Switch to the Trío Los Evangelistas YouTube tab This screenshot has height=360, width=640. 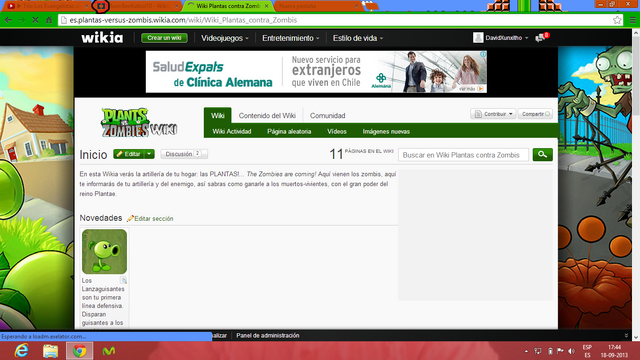(46, 6)
